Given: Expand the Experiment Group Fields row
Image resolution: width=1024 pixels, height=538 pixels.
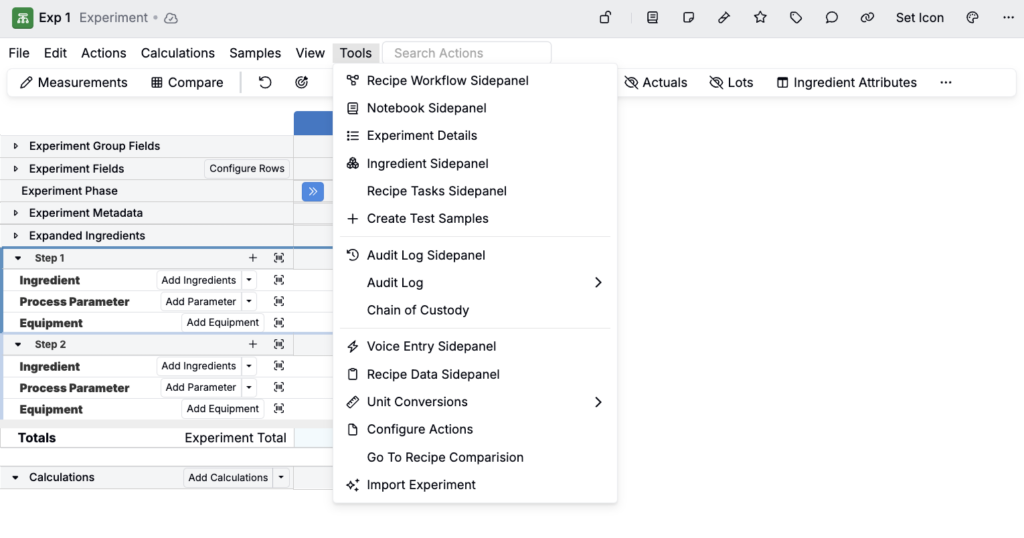Looking at the screenshot, I should point(15,146).
